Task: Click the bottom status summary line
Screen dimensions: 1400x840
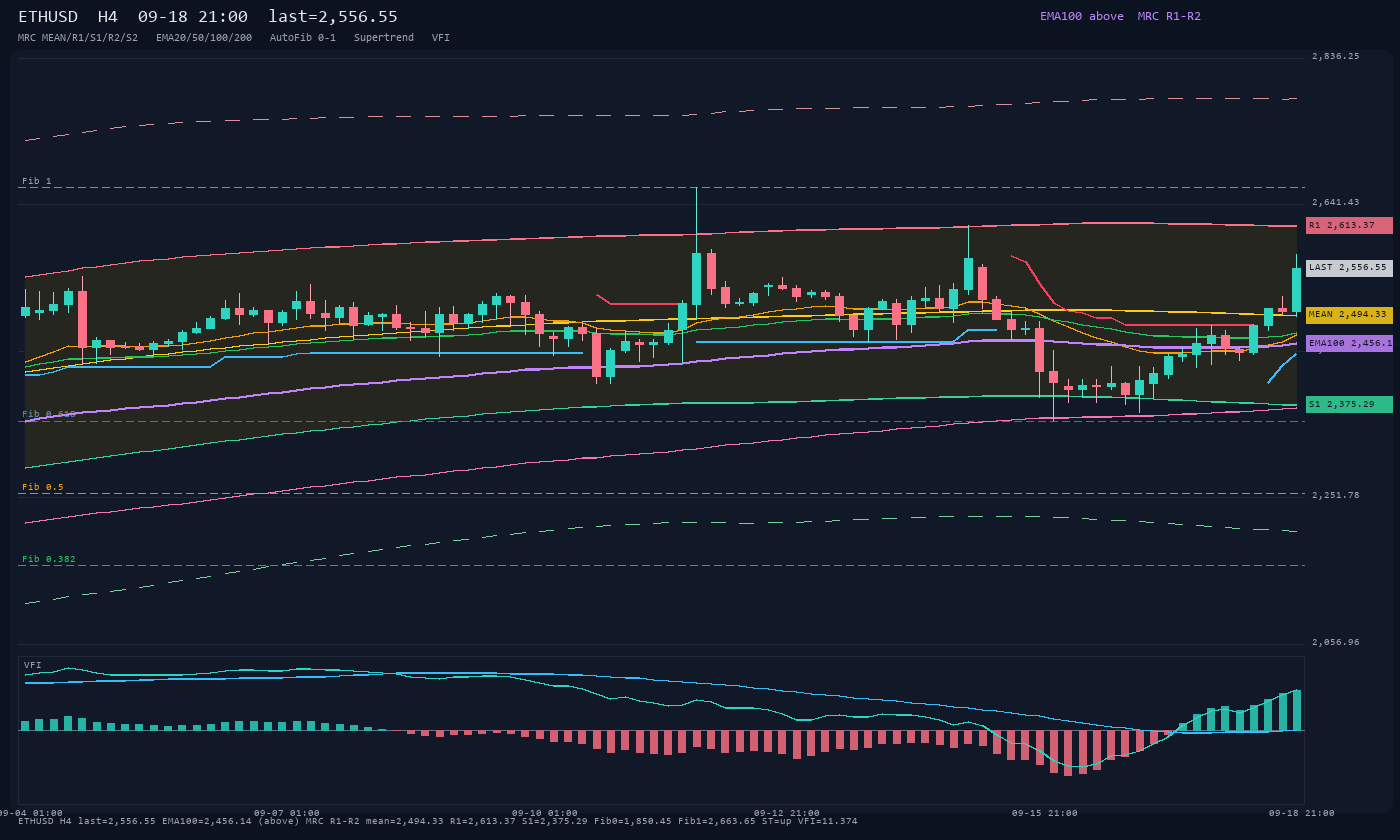Action: point(438,822)
